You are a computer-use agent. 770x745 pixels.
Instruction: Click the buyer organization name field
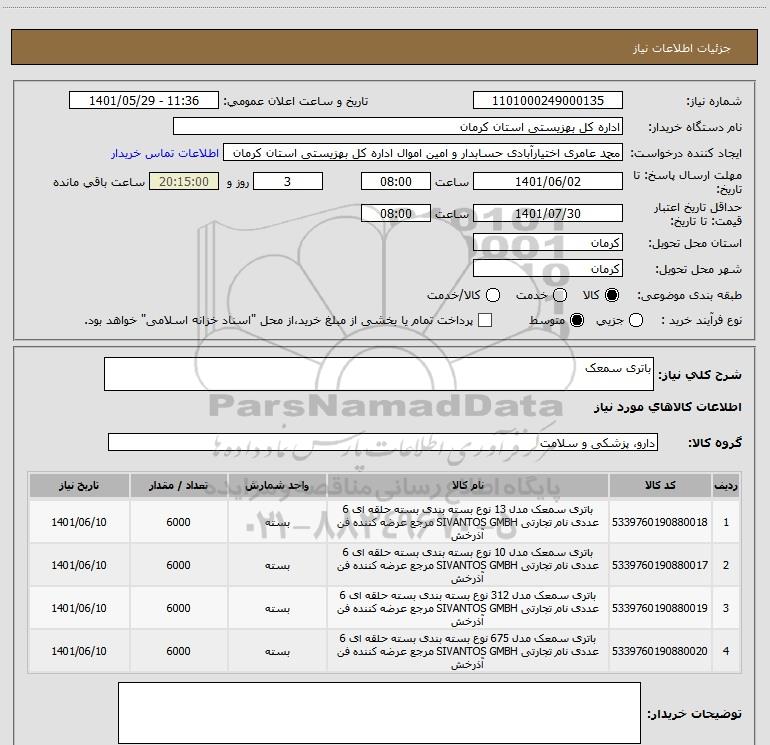(398, 127)
